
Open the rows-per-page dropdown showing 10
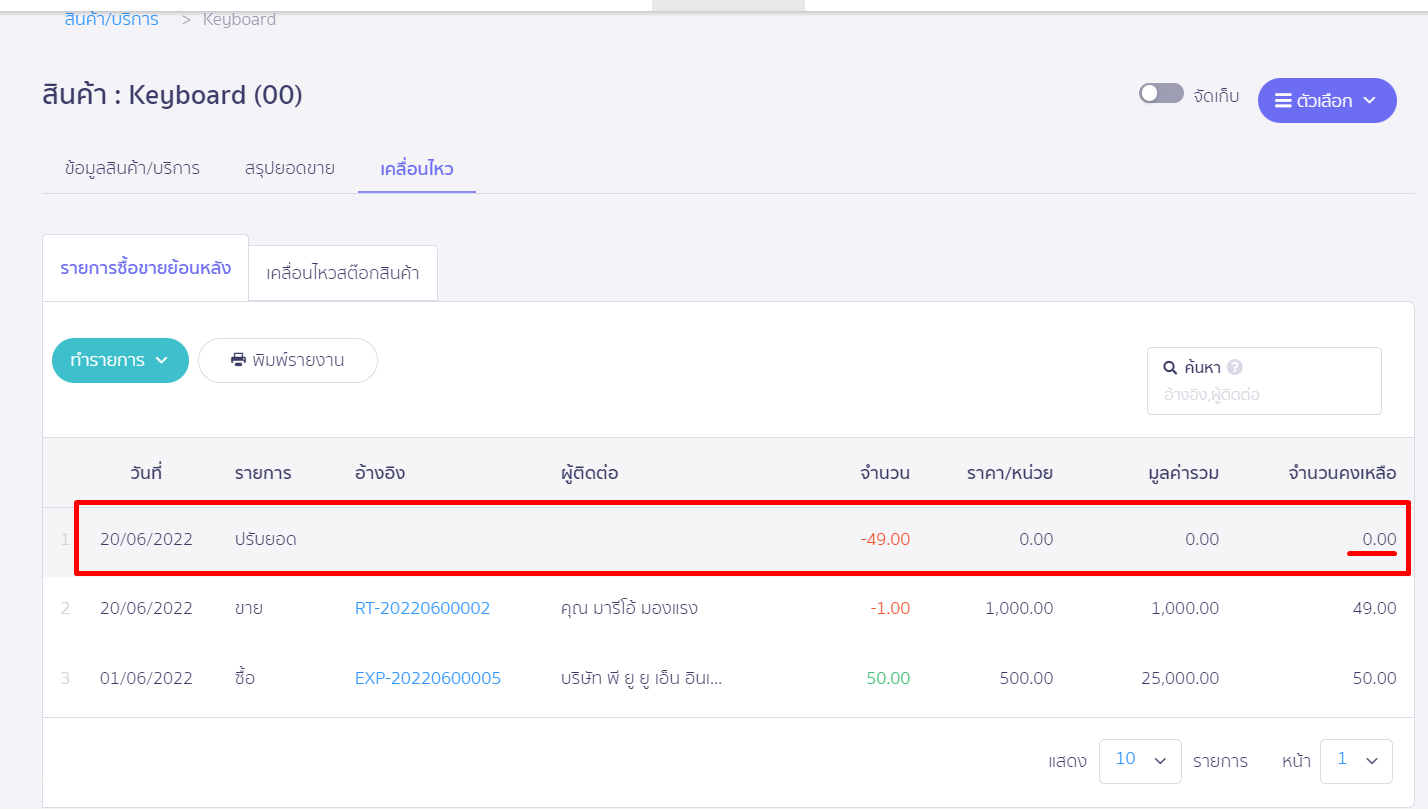[1140, 761]
